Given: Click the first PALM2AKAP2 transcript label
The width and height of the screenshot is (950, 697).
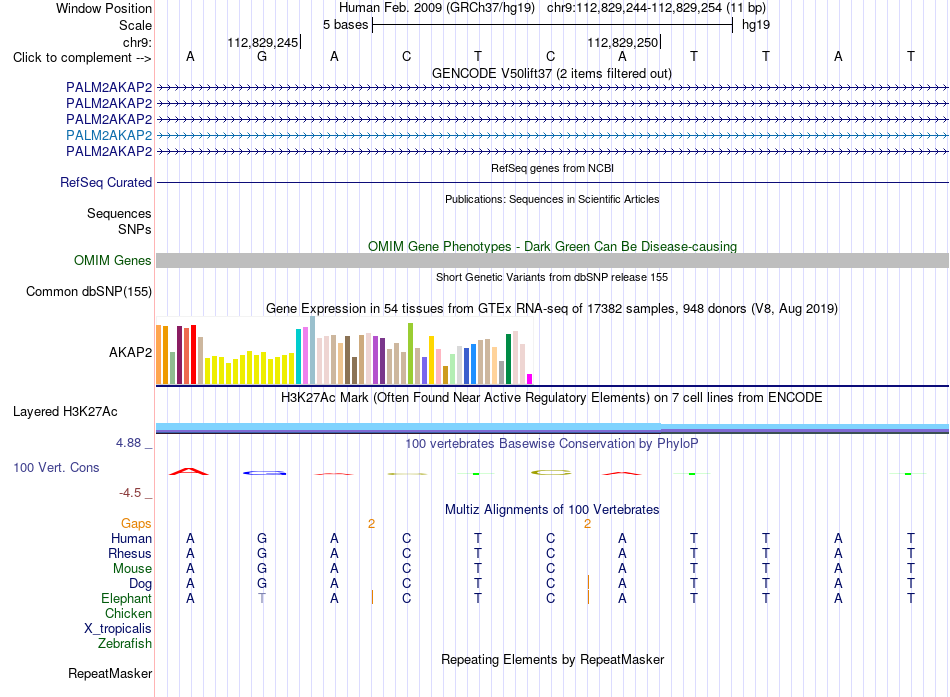Looking at the screenshot, I should 109,87.
